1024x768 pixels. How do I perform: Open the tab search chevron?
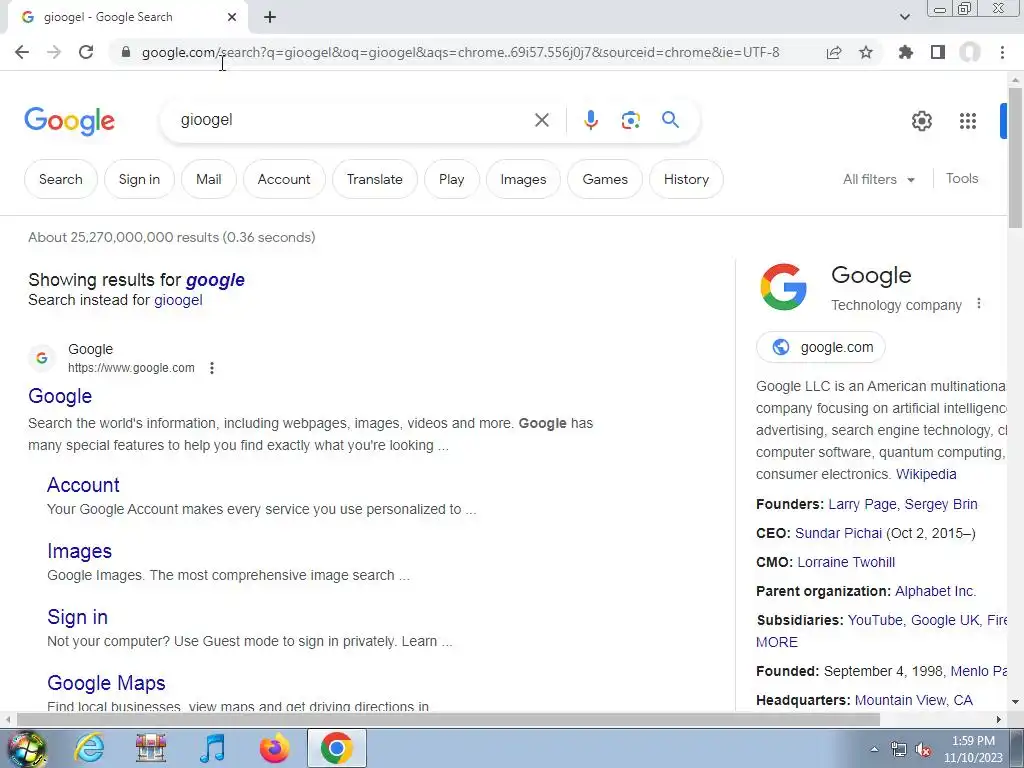[x=904, y=17]
